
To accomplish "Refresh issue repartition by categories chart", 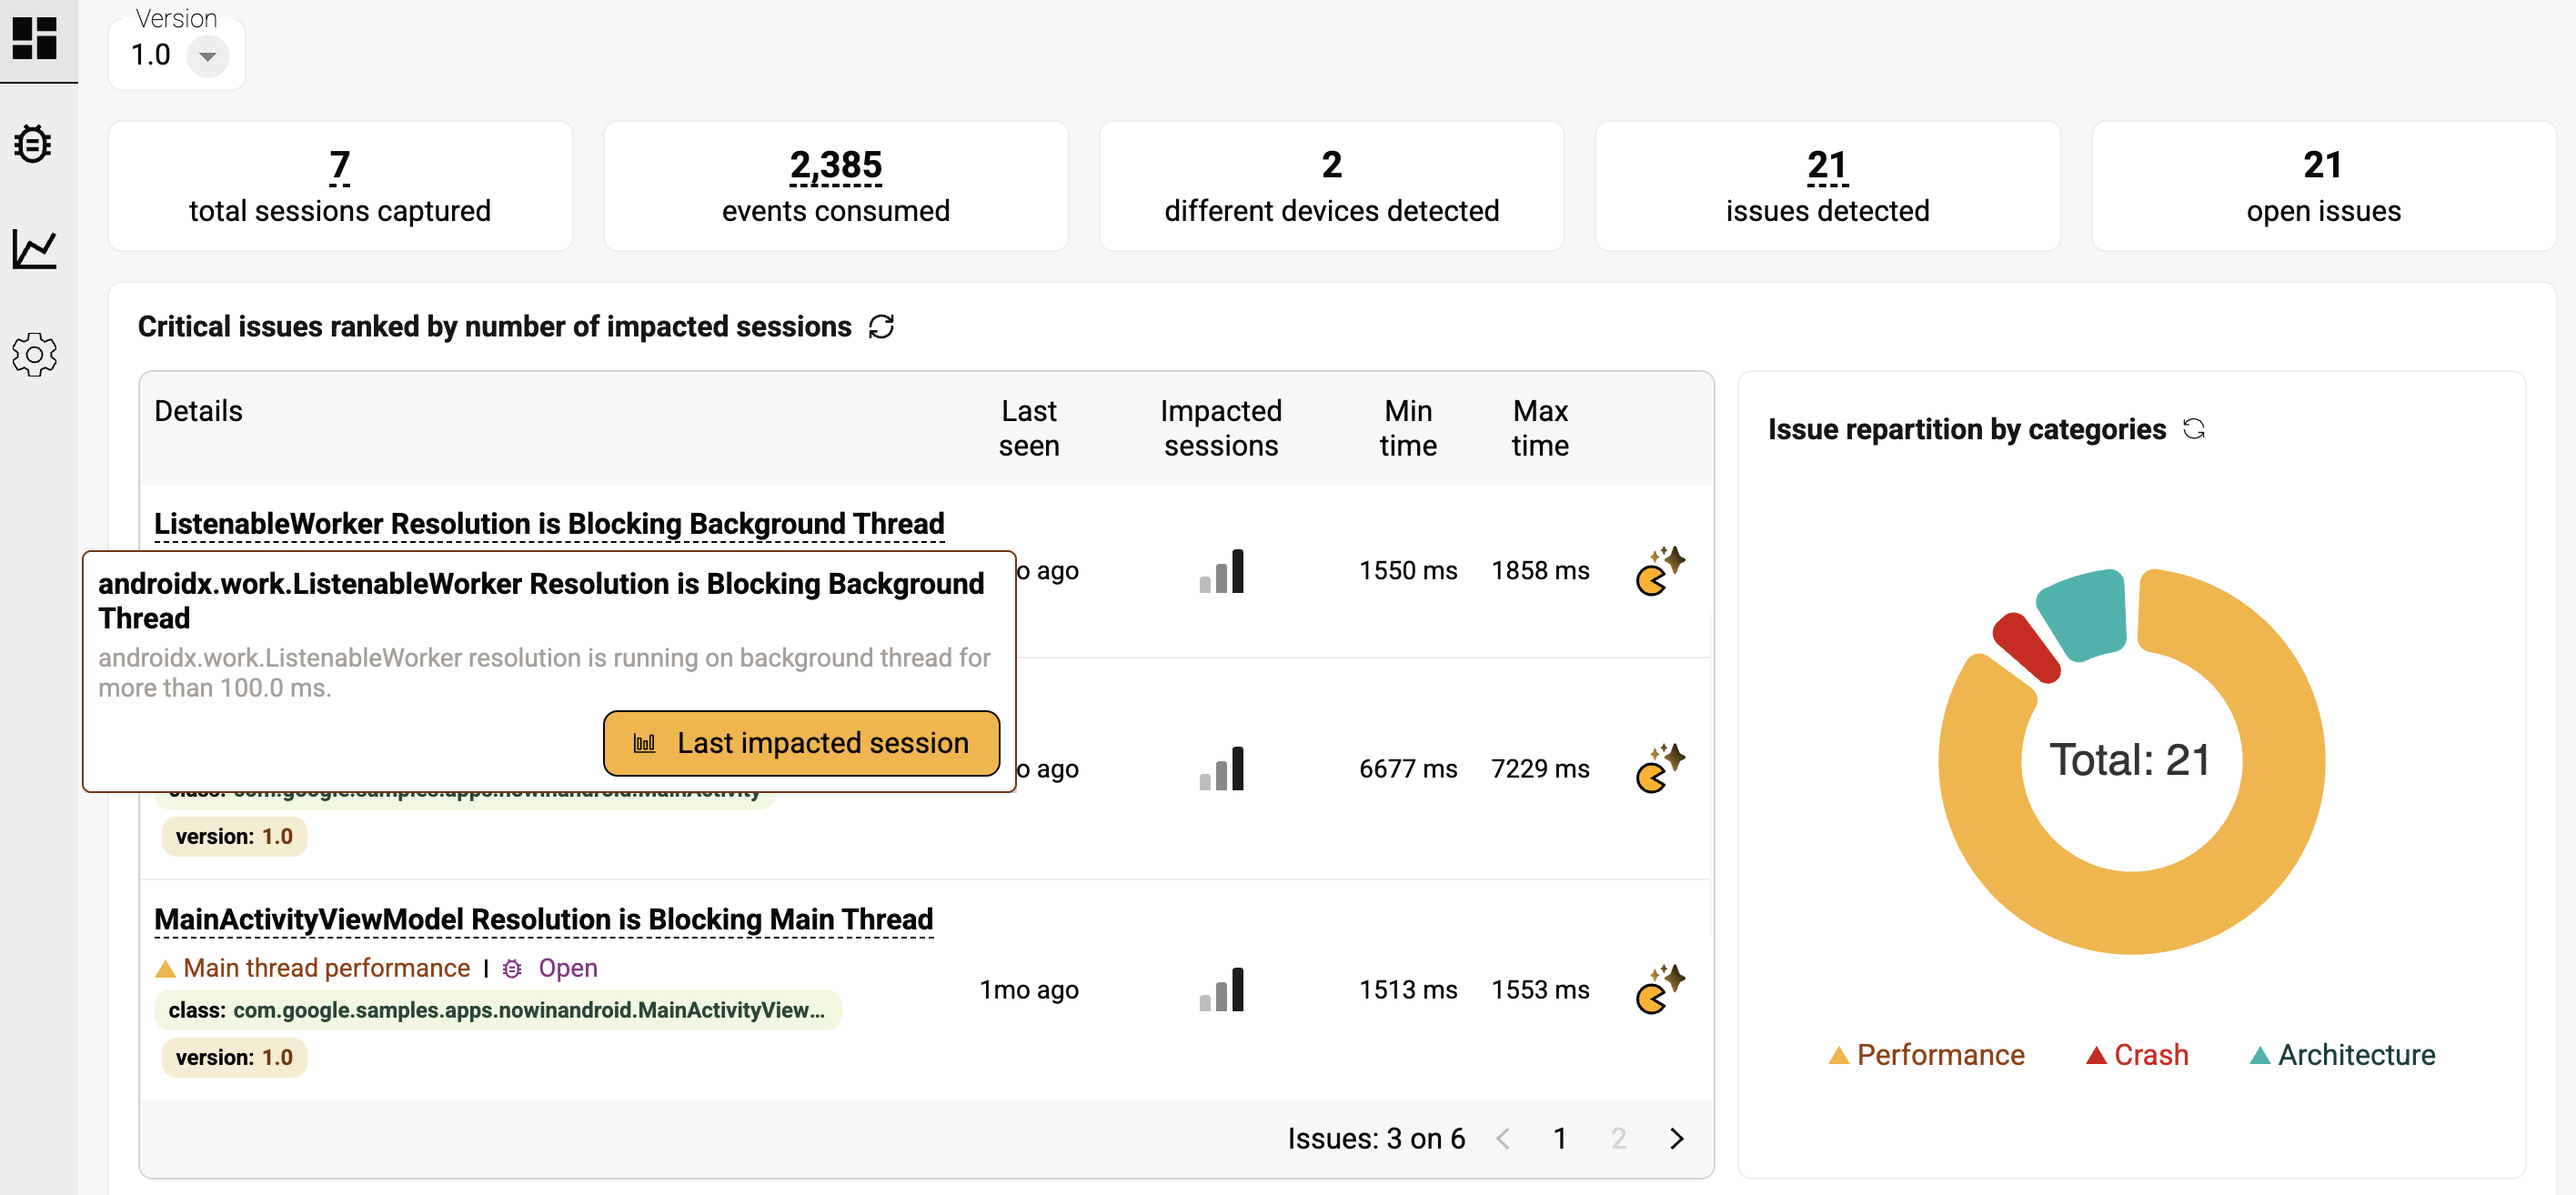I will pyautogui.click(x=2193, y=429).
